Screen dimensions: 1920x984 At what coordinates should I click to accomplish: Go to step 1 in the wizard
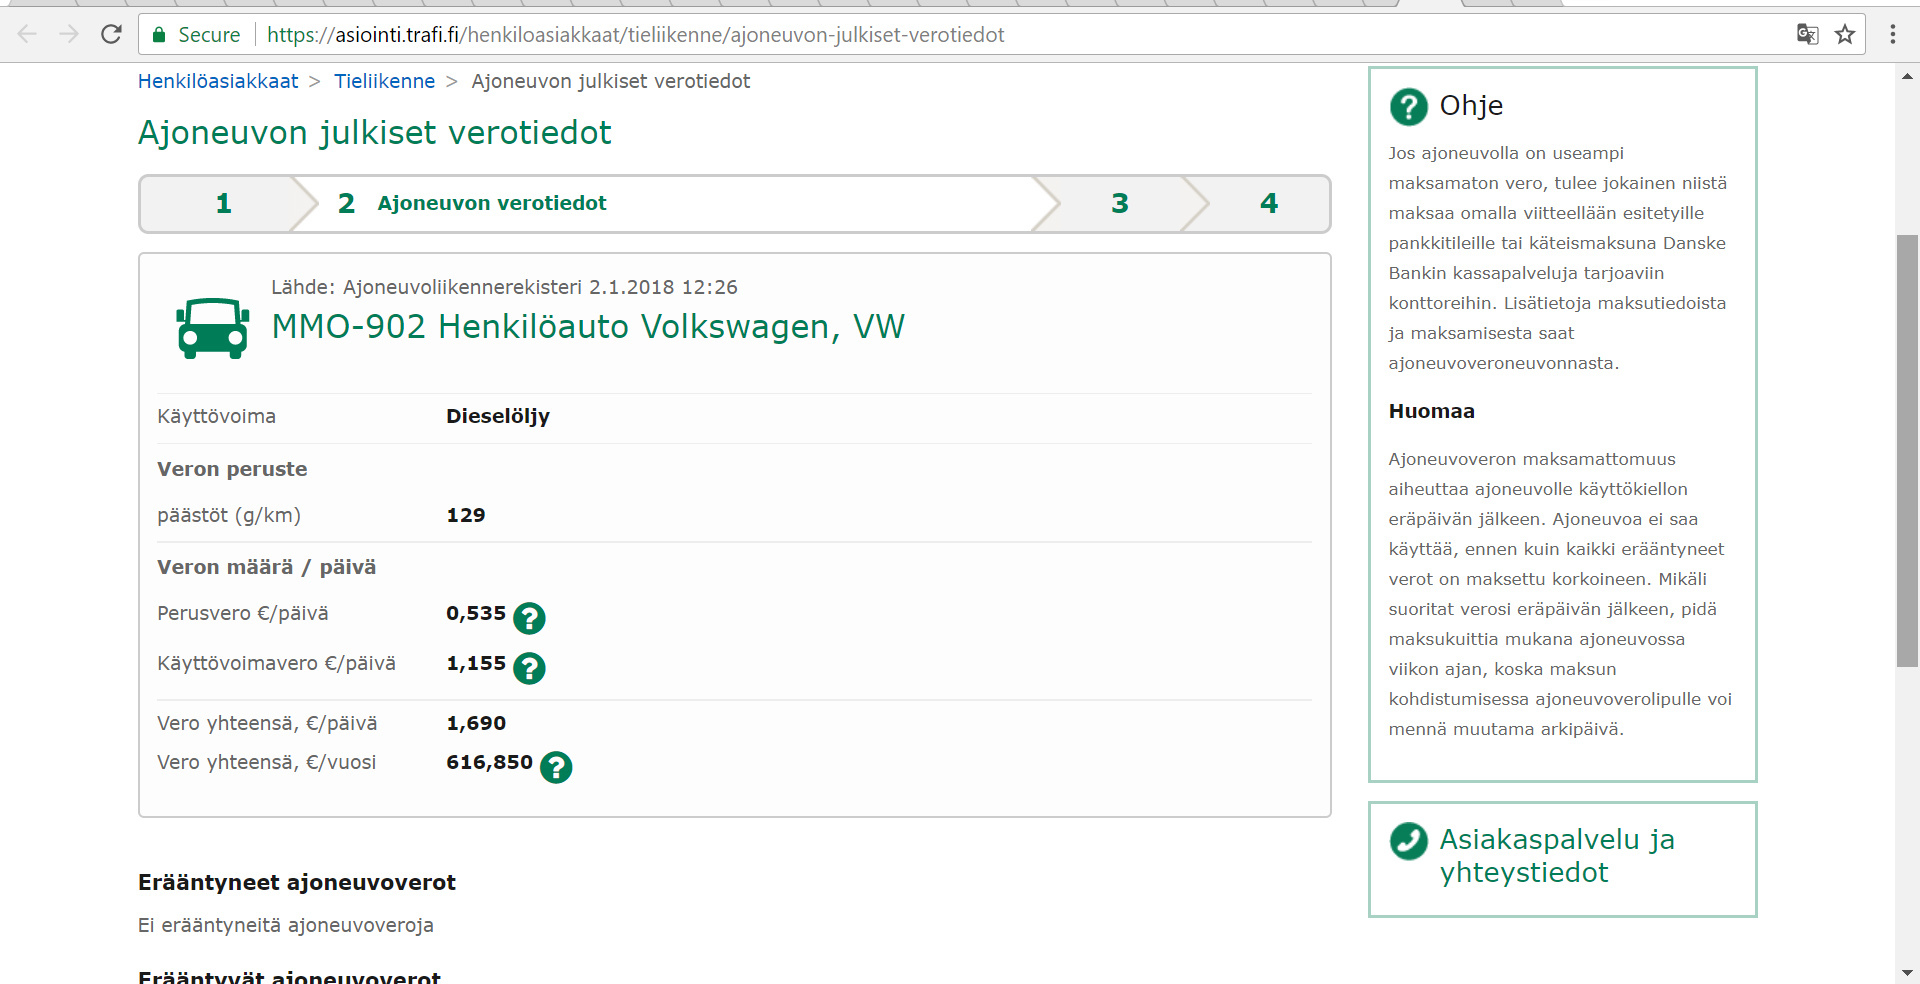(x=223, y=204)
